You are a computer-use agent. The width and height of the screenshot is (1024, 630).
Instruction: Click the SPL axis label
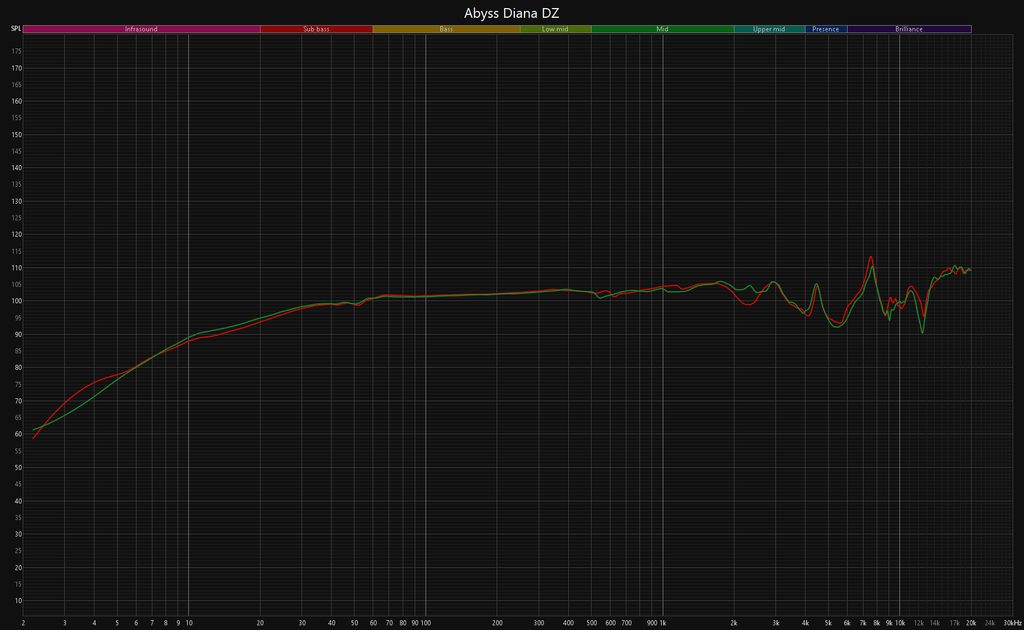tap(15, 29)
